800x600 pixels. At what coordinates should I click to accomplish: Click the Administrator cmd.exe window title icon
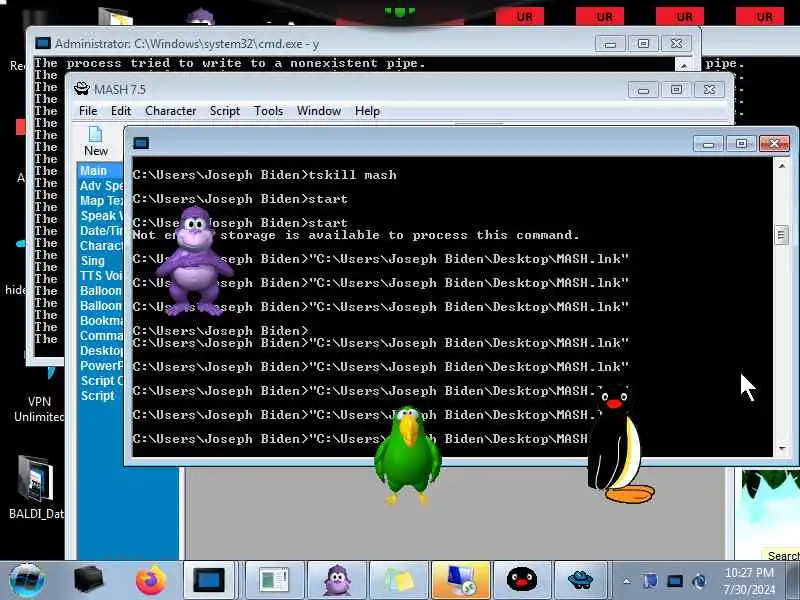43,43
